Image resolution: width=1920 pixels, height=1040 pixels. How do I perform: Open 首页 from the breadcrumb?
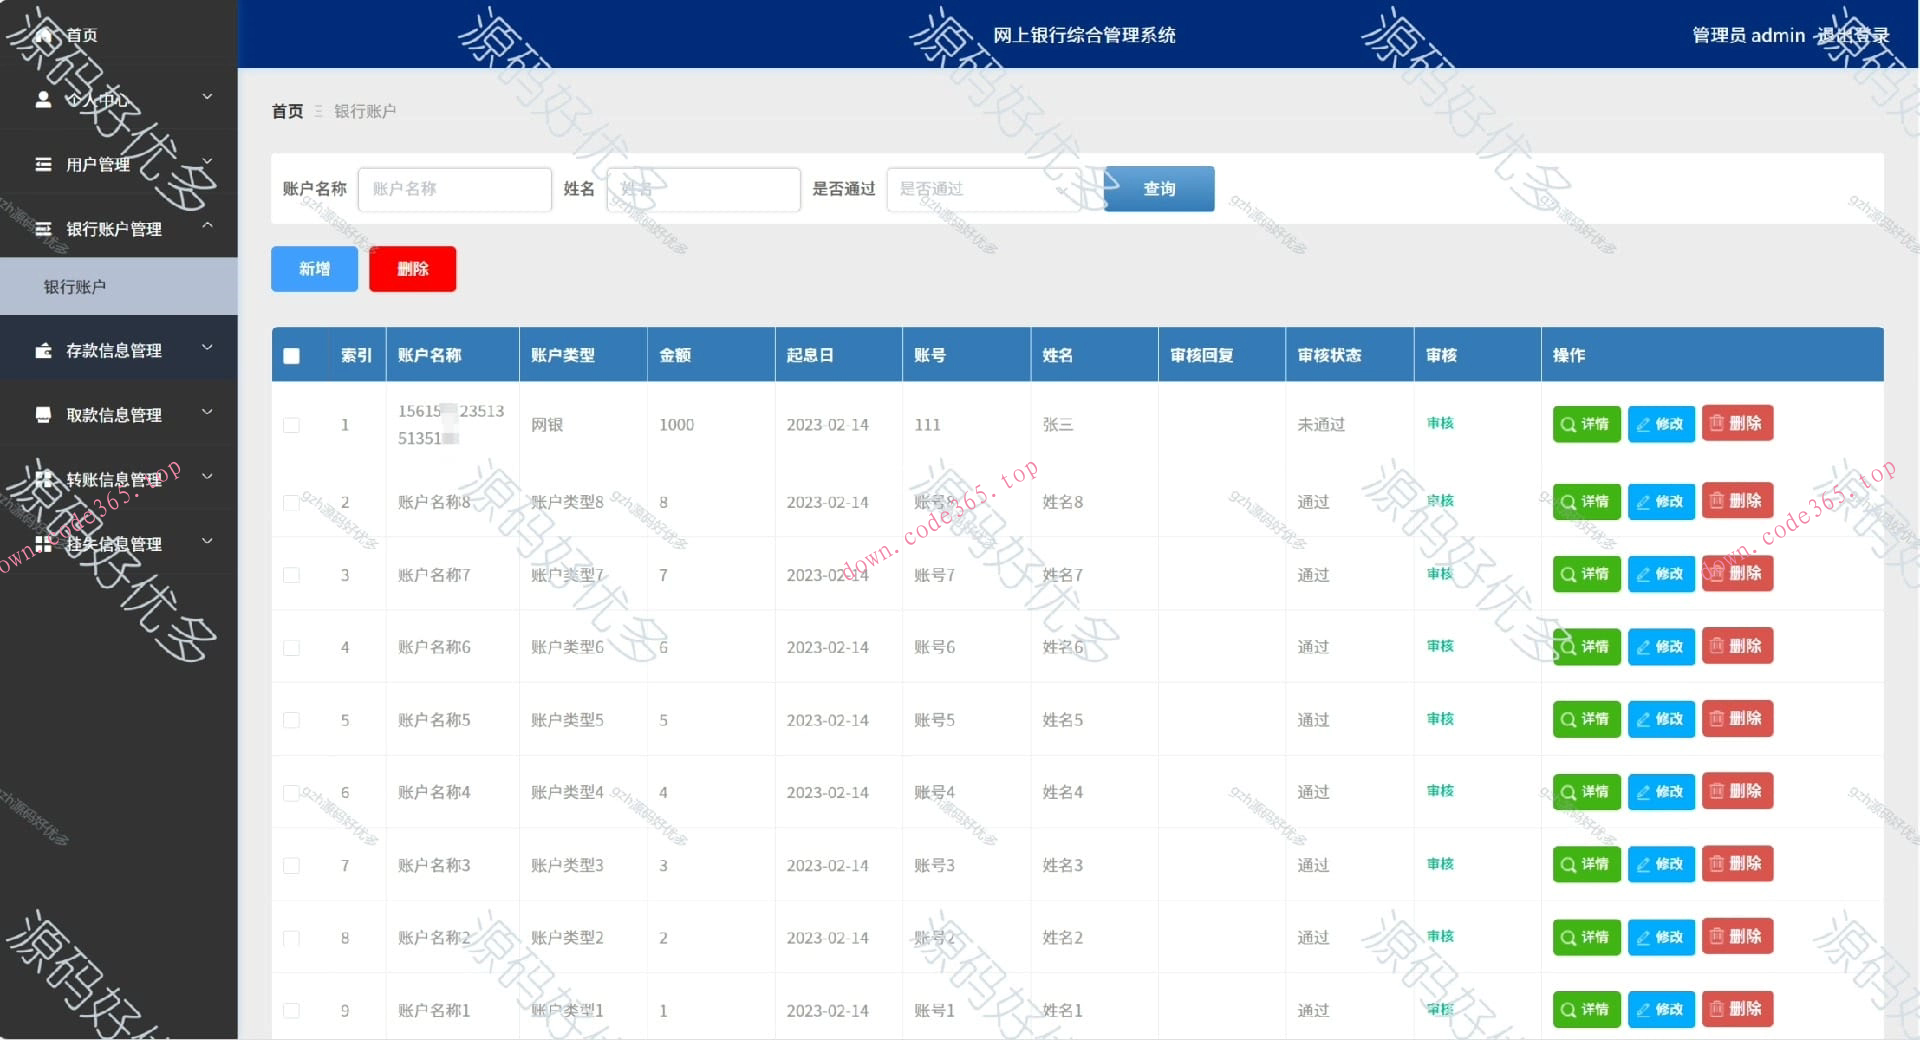click(x=287, y=111)
